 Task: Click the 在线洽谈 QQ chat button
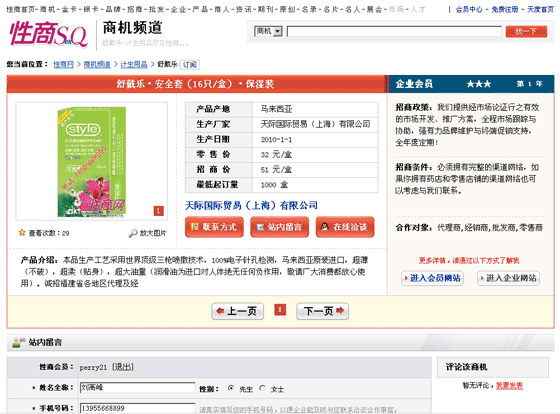click(x=345, y=227)
